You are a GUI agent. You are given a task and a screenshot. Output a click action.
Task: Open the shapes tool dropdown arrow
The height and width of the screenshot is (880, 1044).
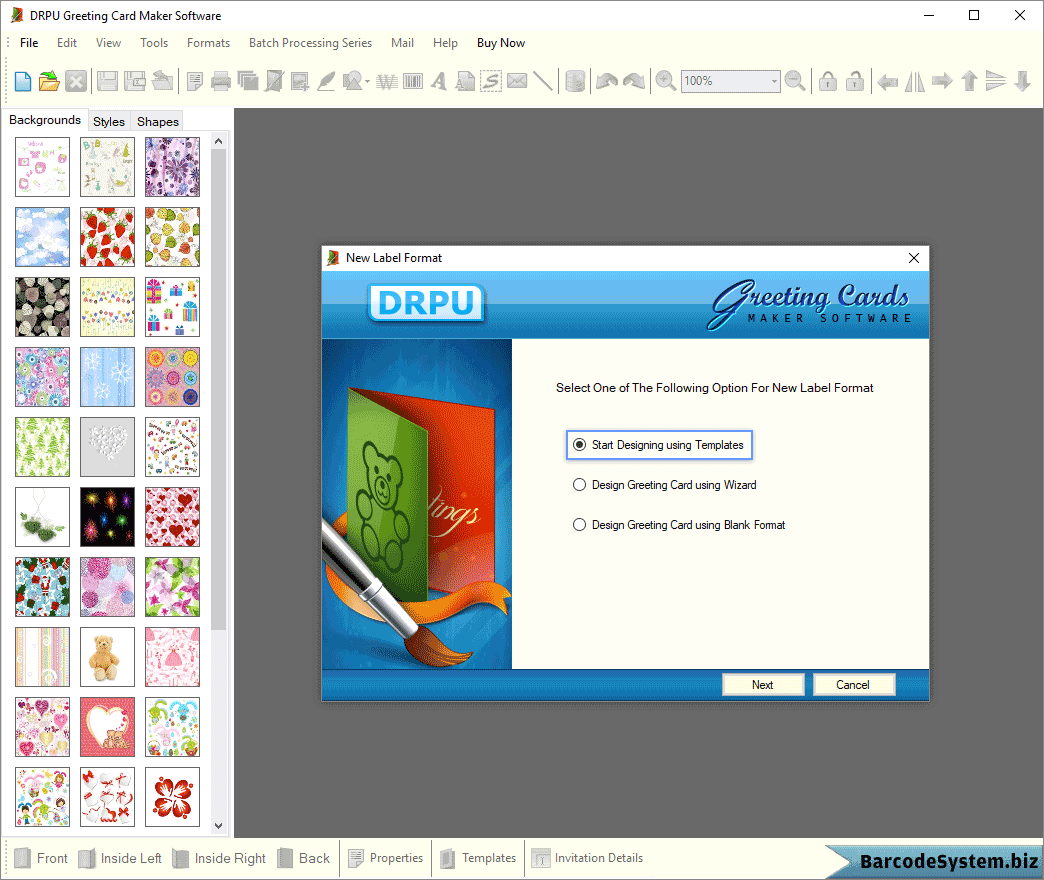[x=368, y=81]
